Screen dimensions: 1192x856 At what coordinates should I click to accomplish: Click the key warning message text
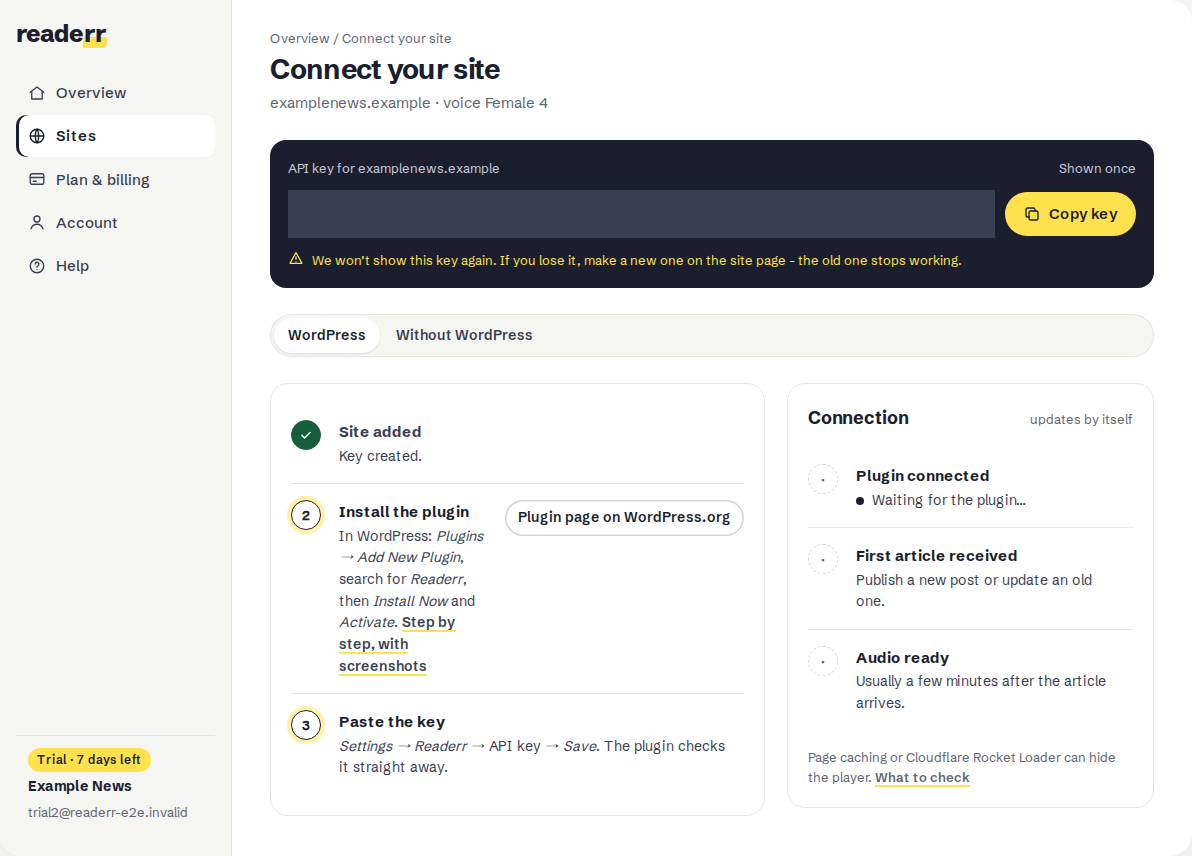[636, 261]
